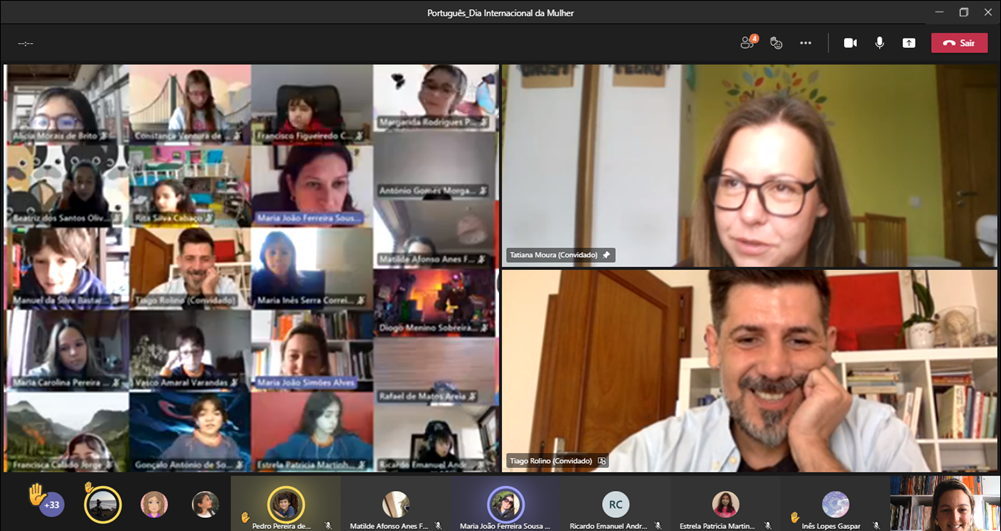Image resolution: width=1001 pixels, height=531 pixels.
Task: Toggle the camera on or off
Action: (x=850, y=43)
